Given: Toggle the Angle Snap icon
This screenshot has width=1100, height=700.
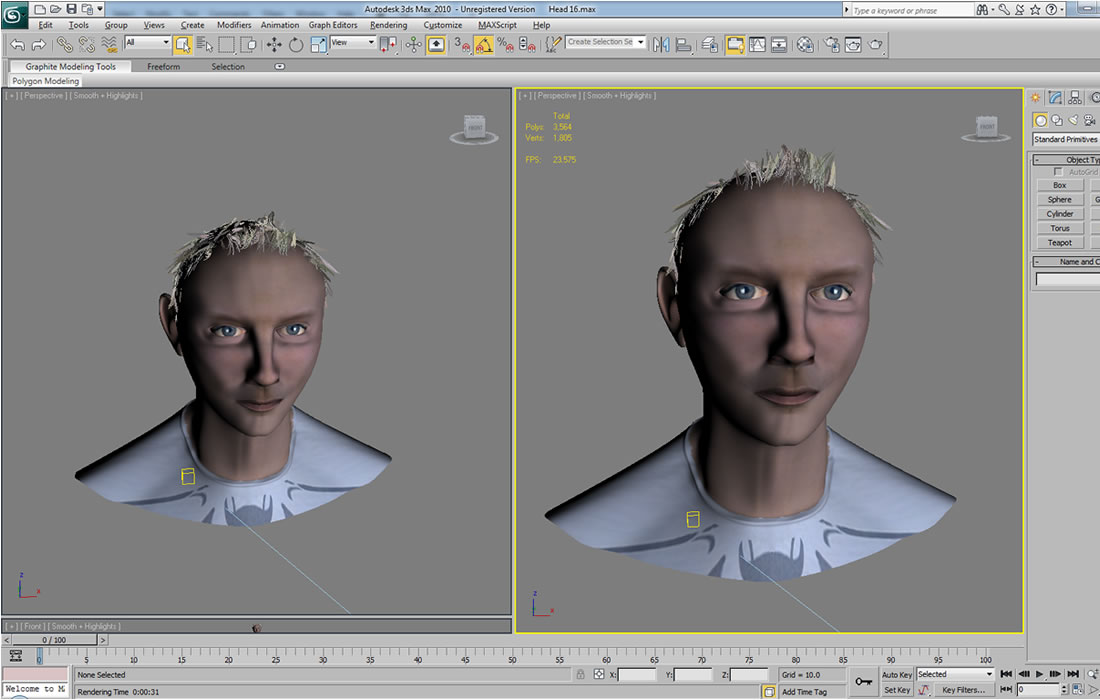Looking at the screenshot, I should coord(484,45).
